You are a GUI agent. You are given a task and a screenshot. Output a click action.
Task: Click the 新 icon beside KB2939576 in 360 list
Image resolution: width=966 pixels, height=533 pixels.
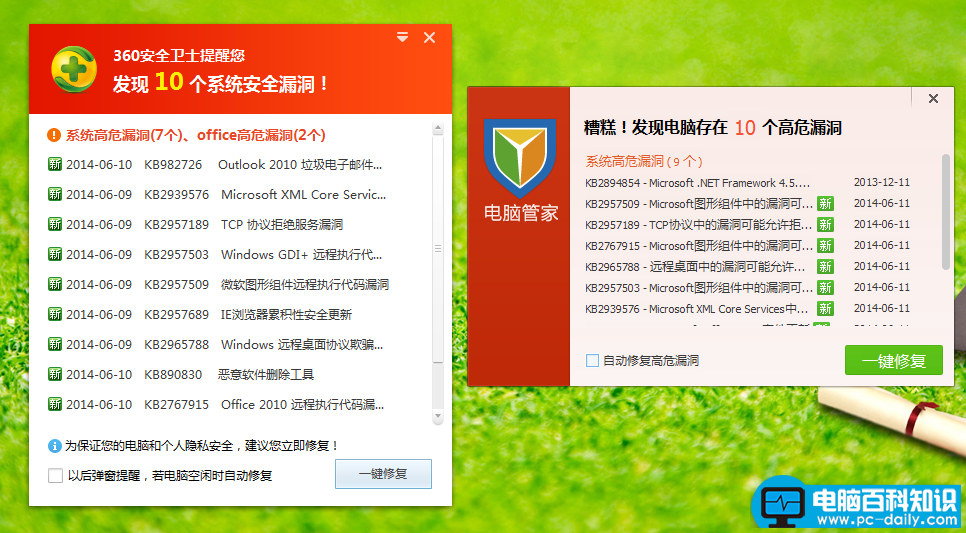pos(55,194)
